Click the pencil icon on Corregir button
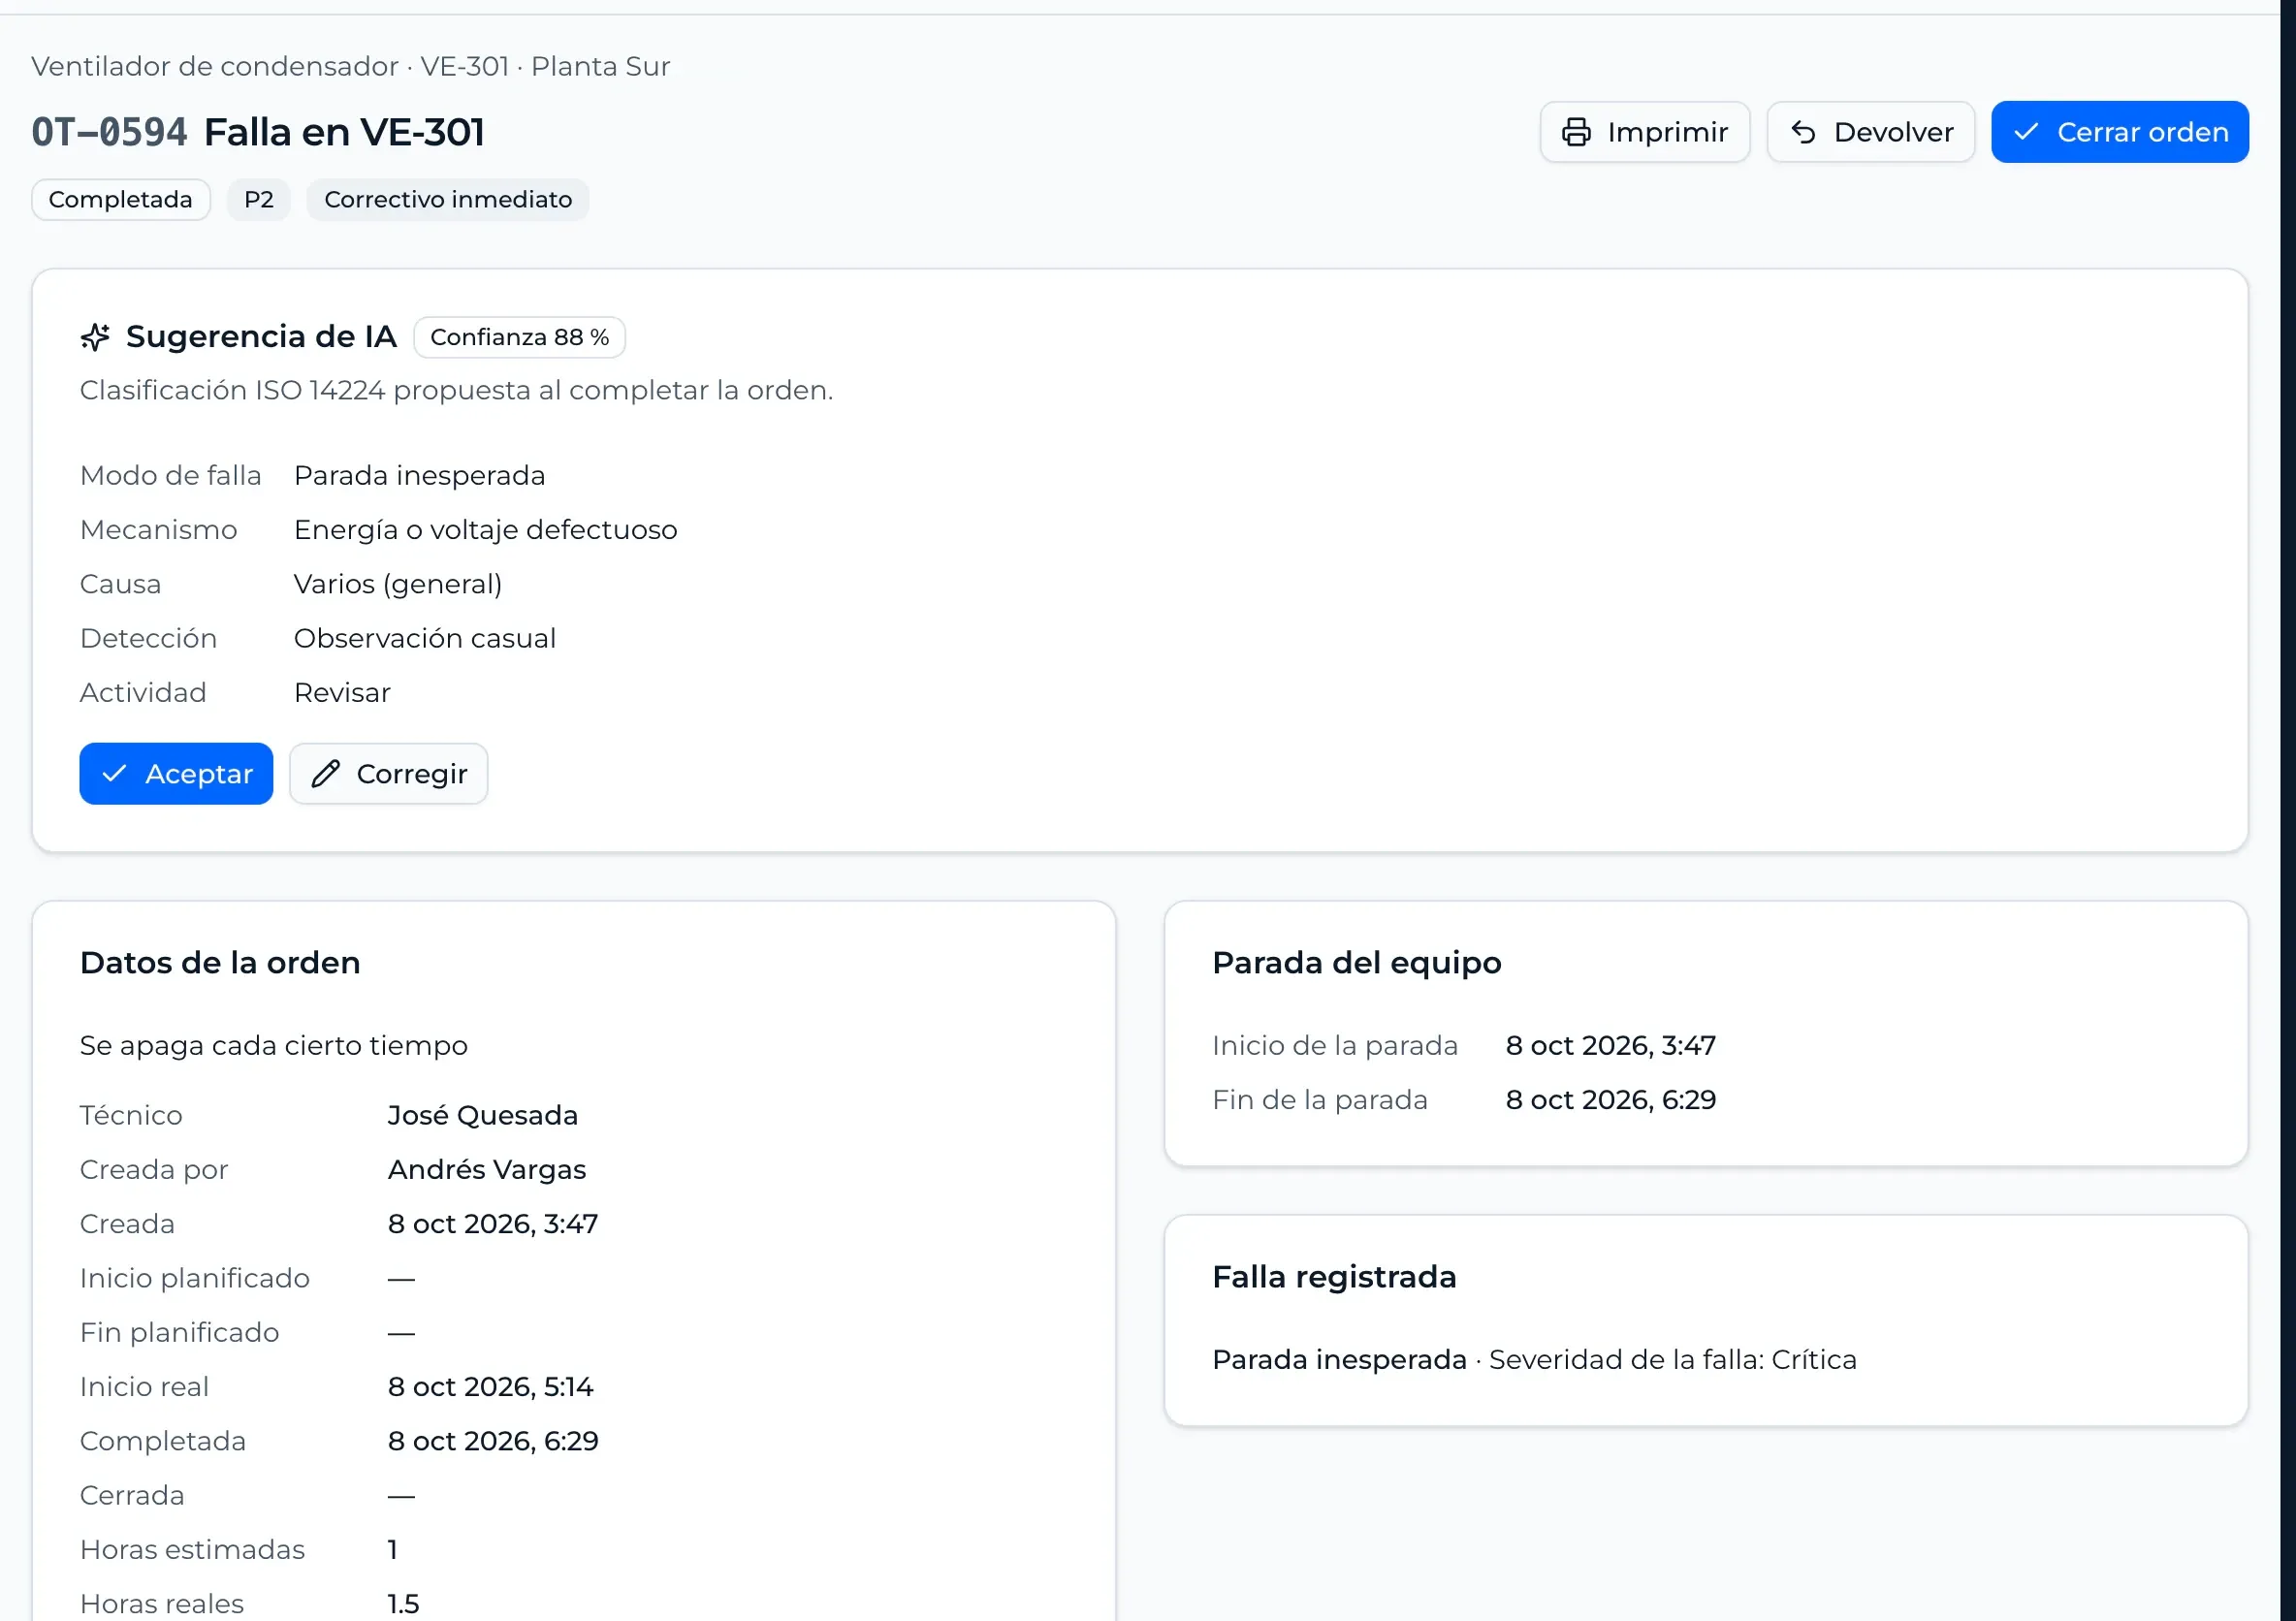Viewport: 2296px width, 1621px height. [325, 773]
